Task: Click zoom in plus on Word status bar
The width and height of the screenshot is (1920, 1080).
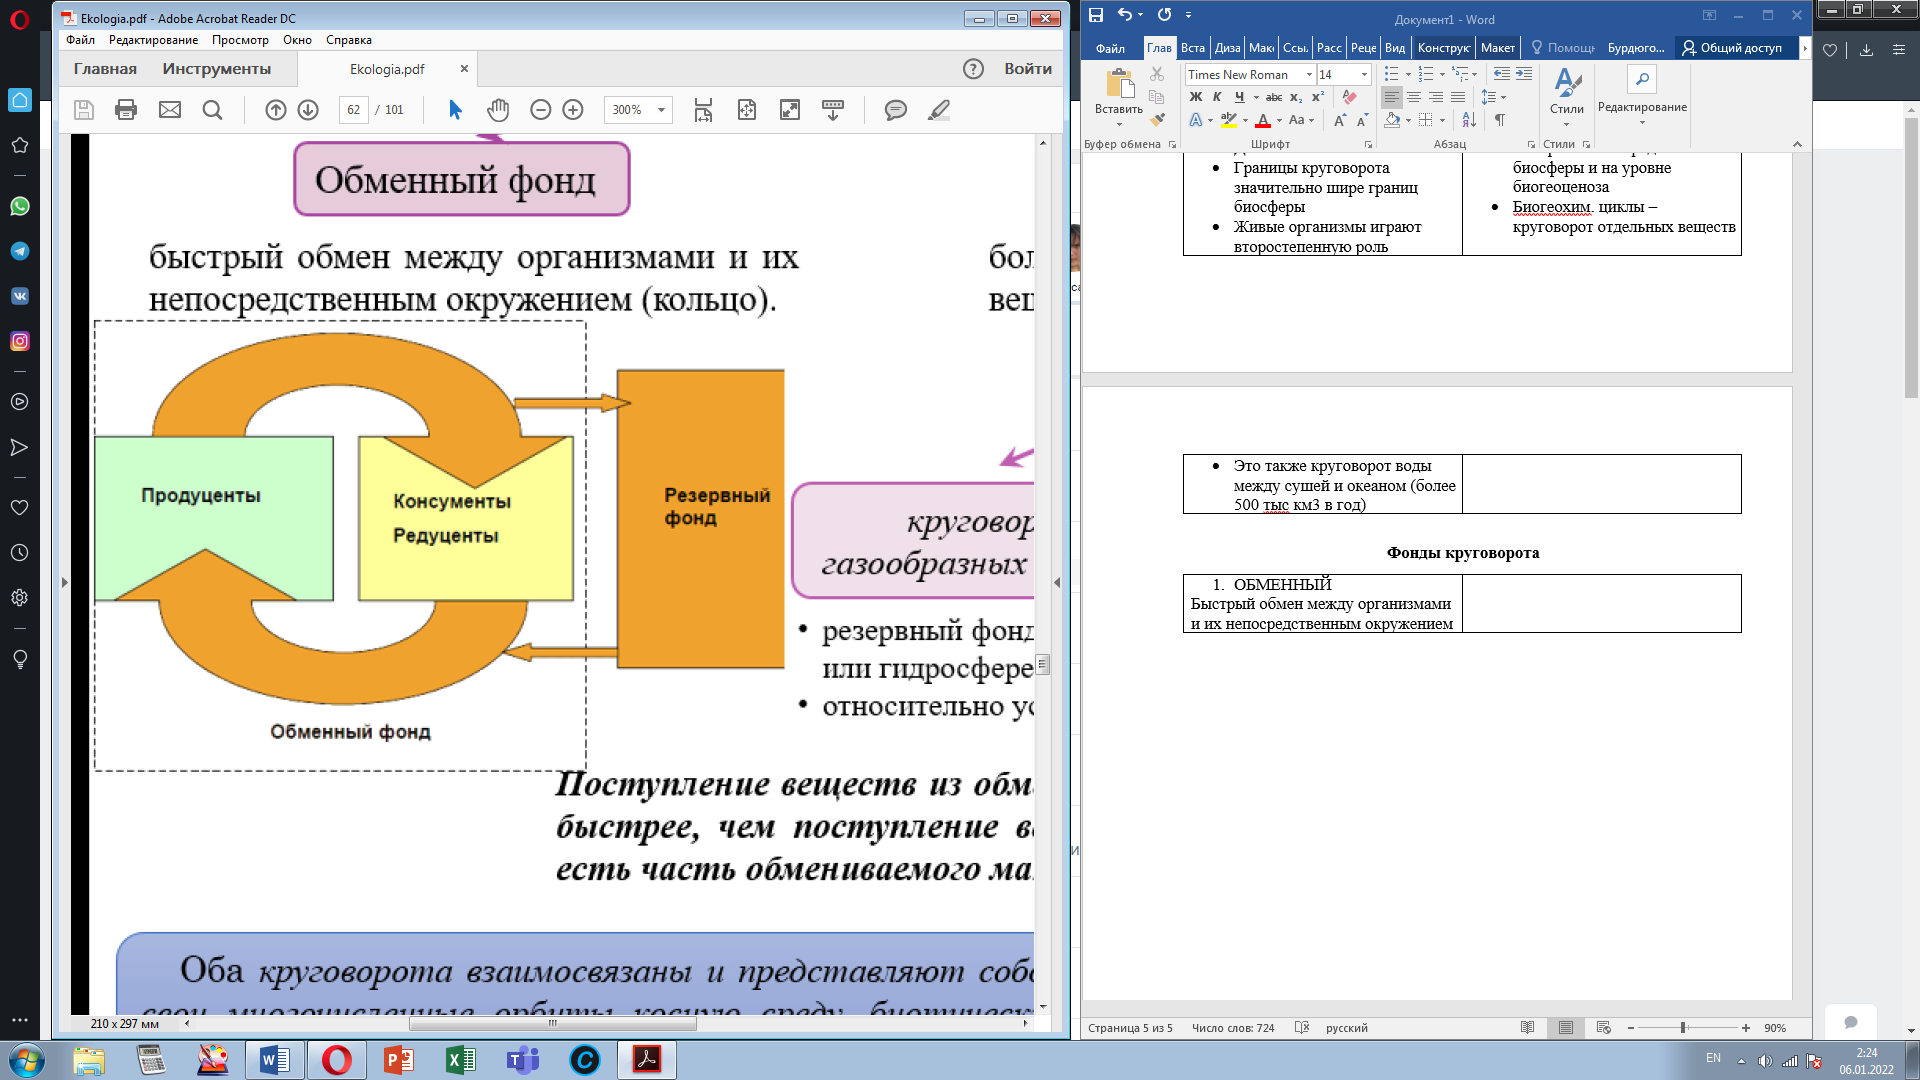Action: tap(1746, 1028)
